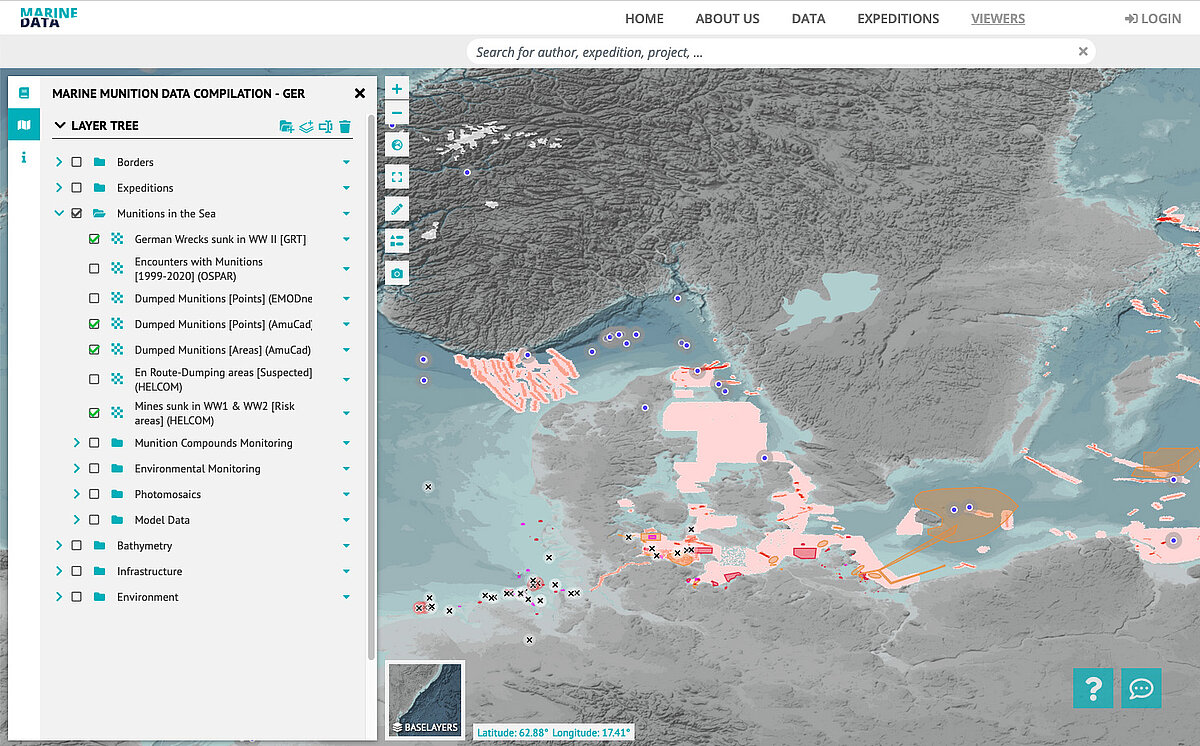Open the dropdown arrow for Dumped Munitions [Areas]

click(x=346, y=349)
